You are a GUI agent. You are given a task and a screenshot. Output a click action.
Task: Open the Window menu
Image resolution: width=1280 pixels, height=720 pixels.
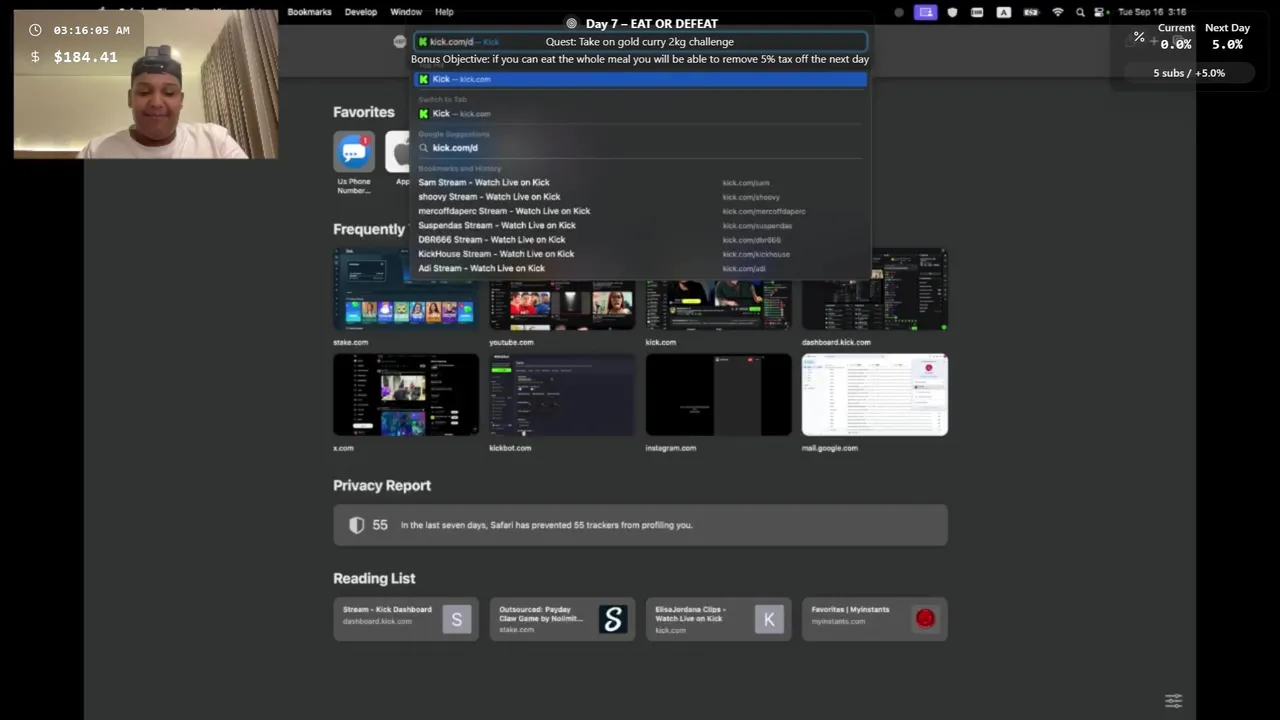coord(406,12)
